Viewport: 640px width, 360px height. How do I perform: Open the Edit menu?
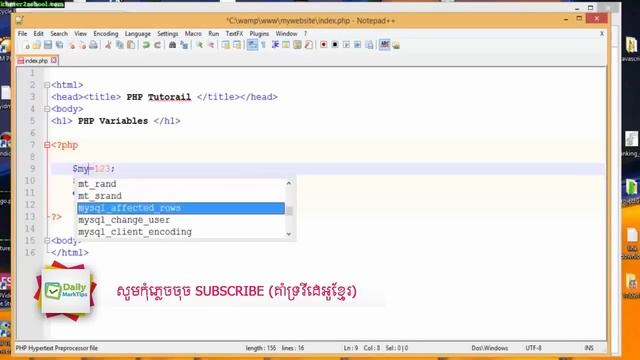coord(38,33)
